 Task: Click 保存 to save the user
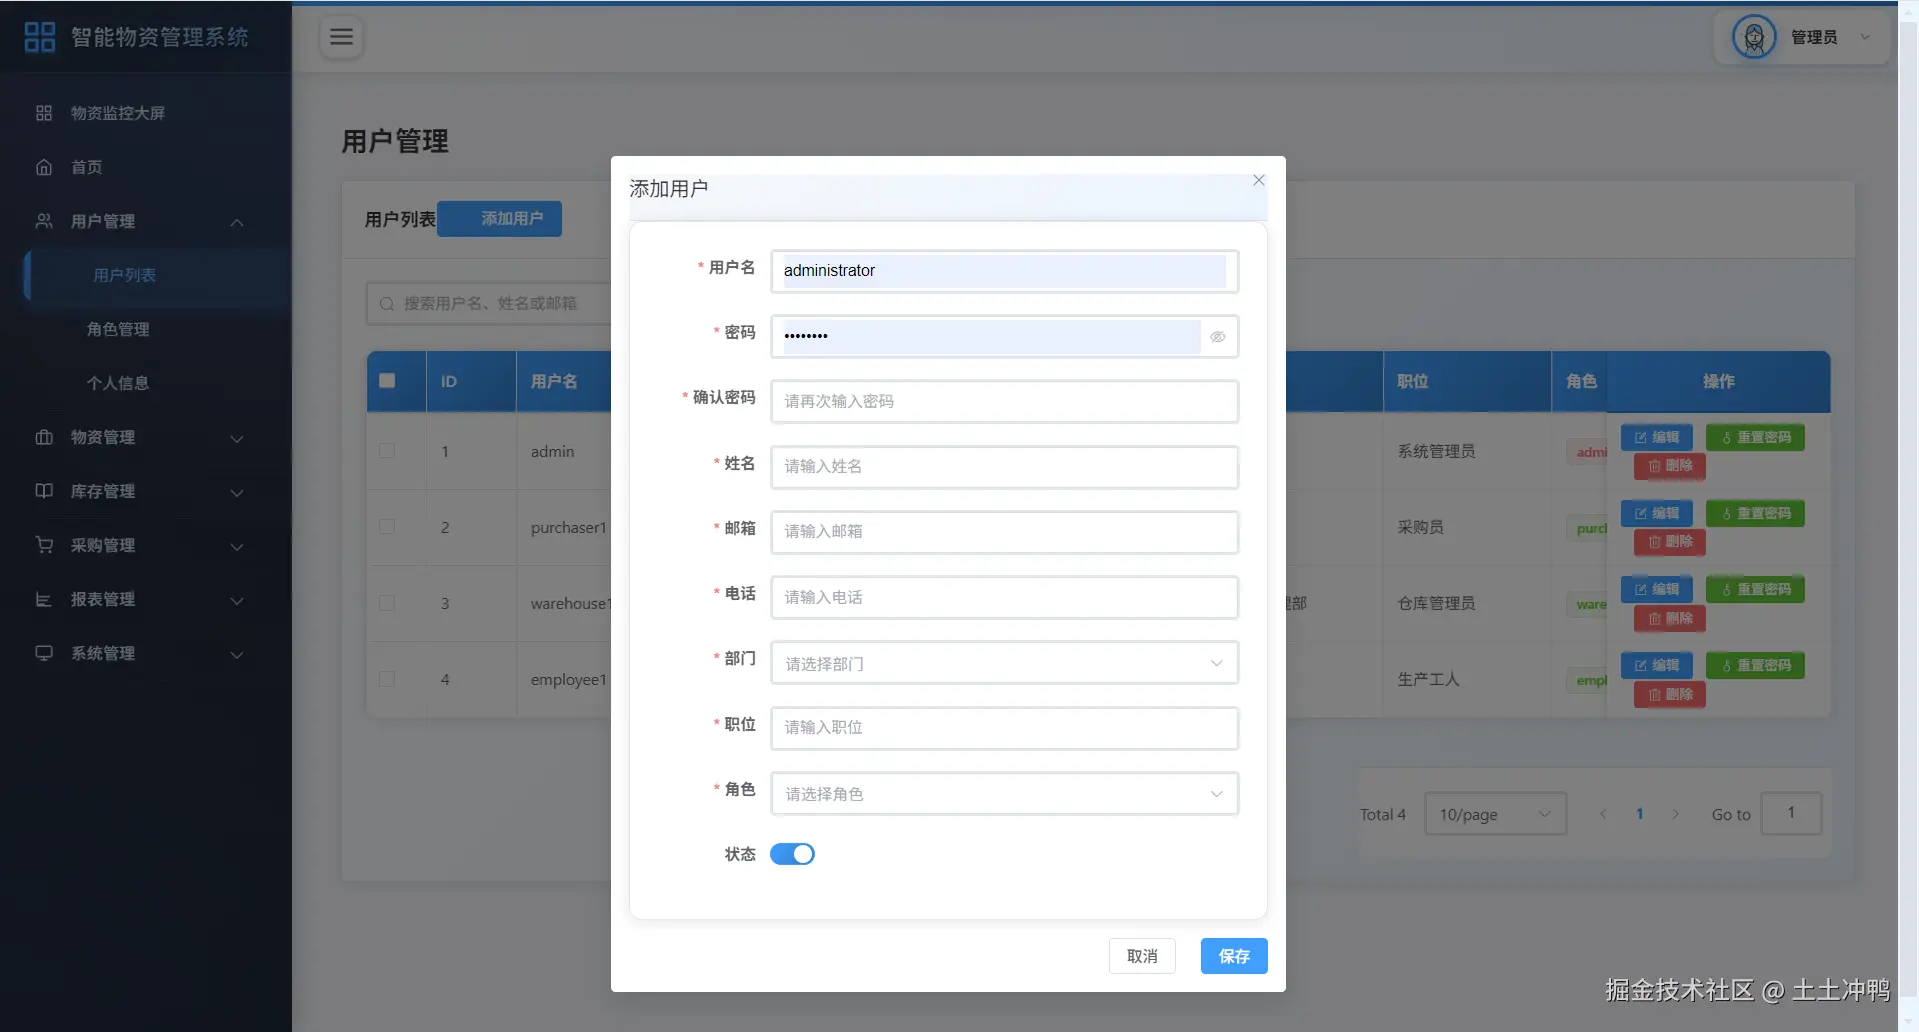[x=1234, y=956]
